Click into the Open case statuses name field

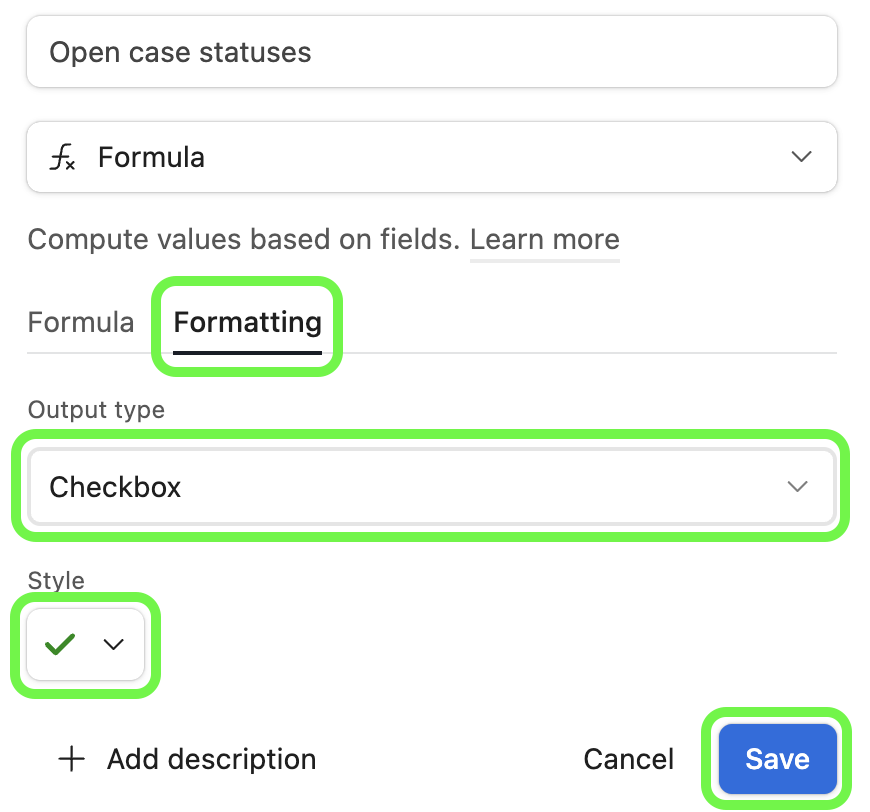click(432, 52)
